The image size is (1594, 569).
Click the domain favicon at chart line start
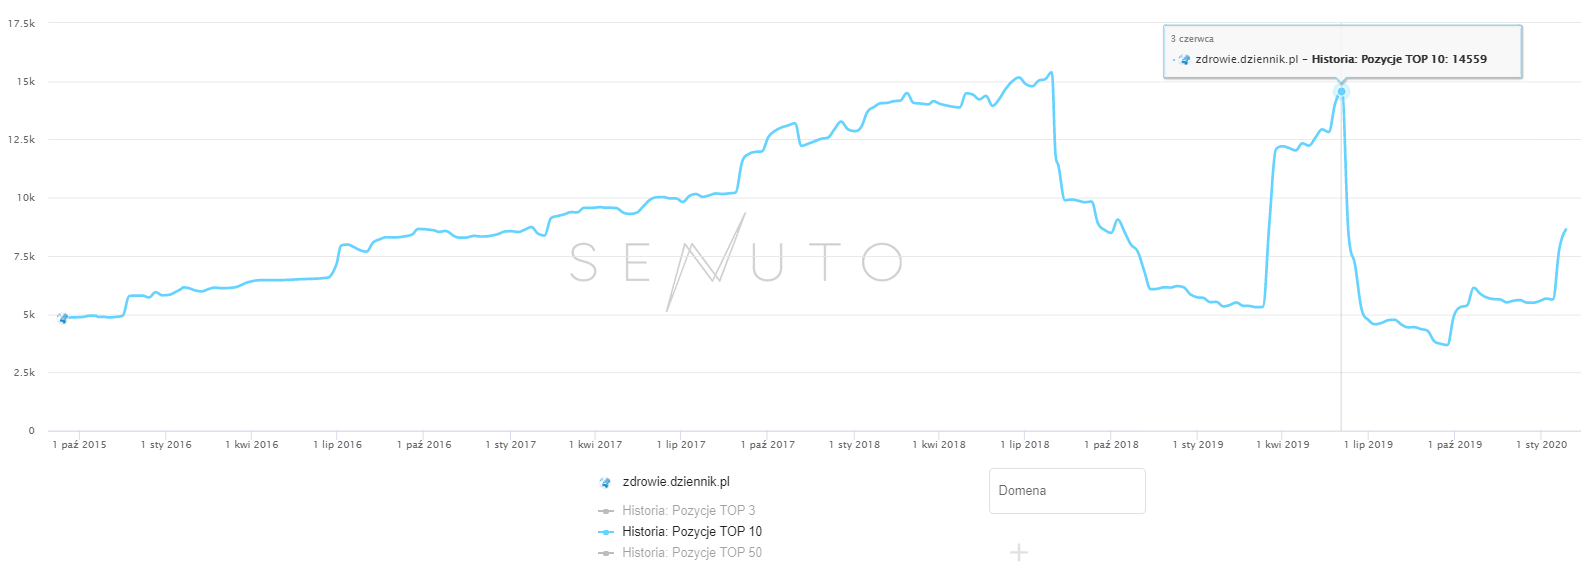pyautogui.click(x=63, y=318)
